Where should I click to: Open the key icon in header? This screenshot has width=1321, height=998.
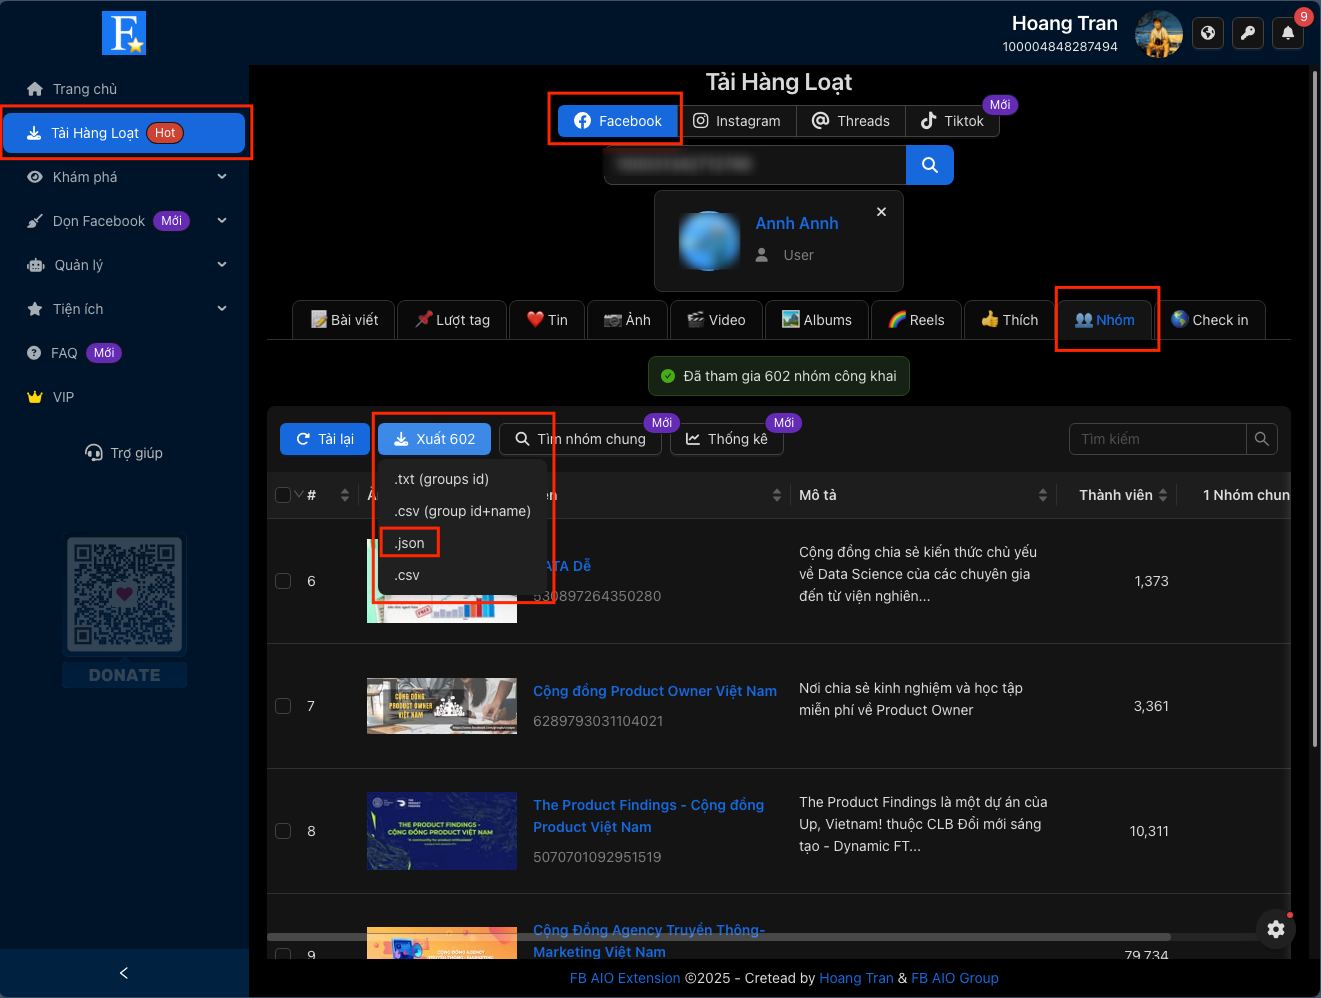tap(1248, 33)
